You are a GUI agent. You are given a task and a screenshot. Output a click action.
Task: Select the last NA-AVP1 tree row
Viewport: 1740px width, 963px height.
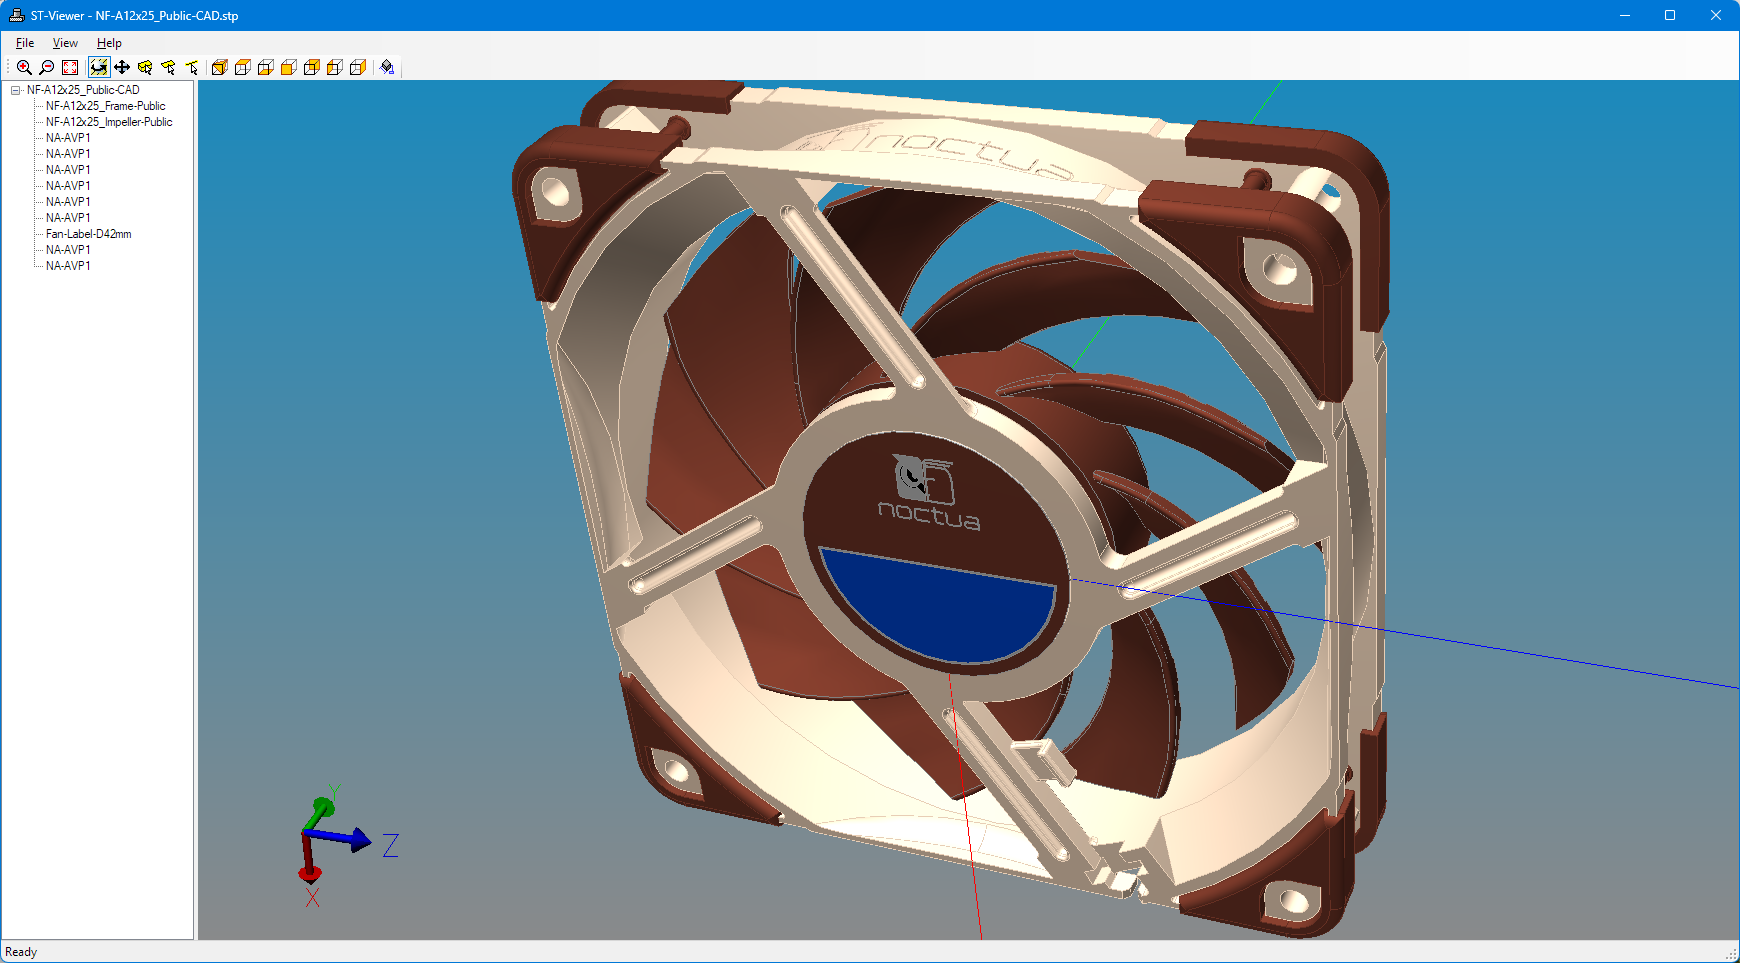coord(68,266)
